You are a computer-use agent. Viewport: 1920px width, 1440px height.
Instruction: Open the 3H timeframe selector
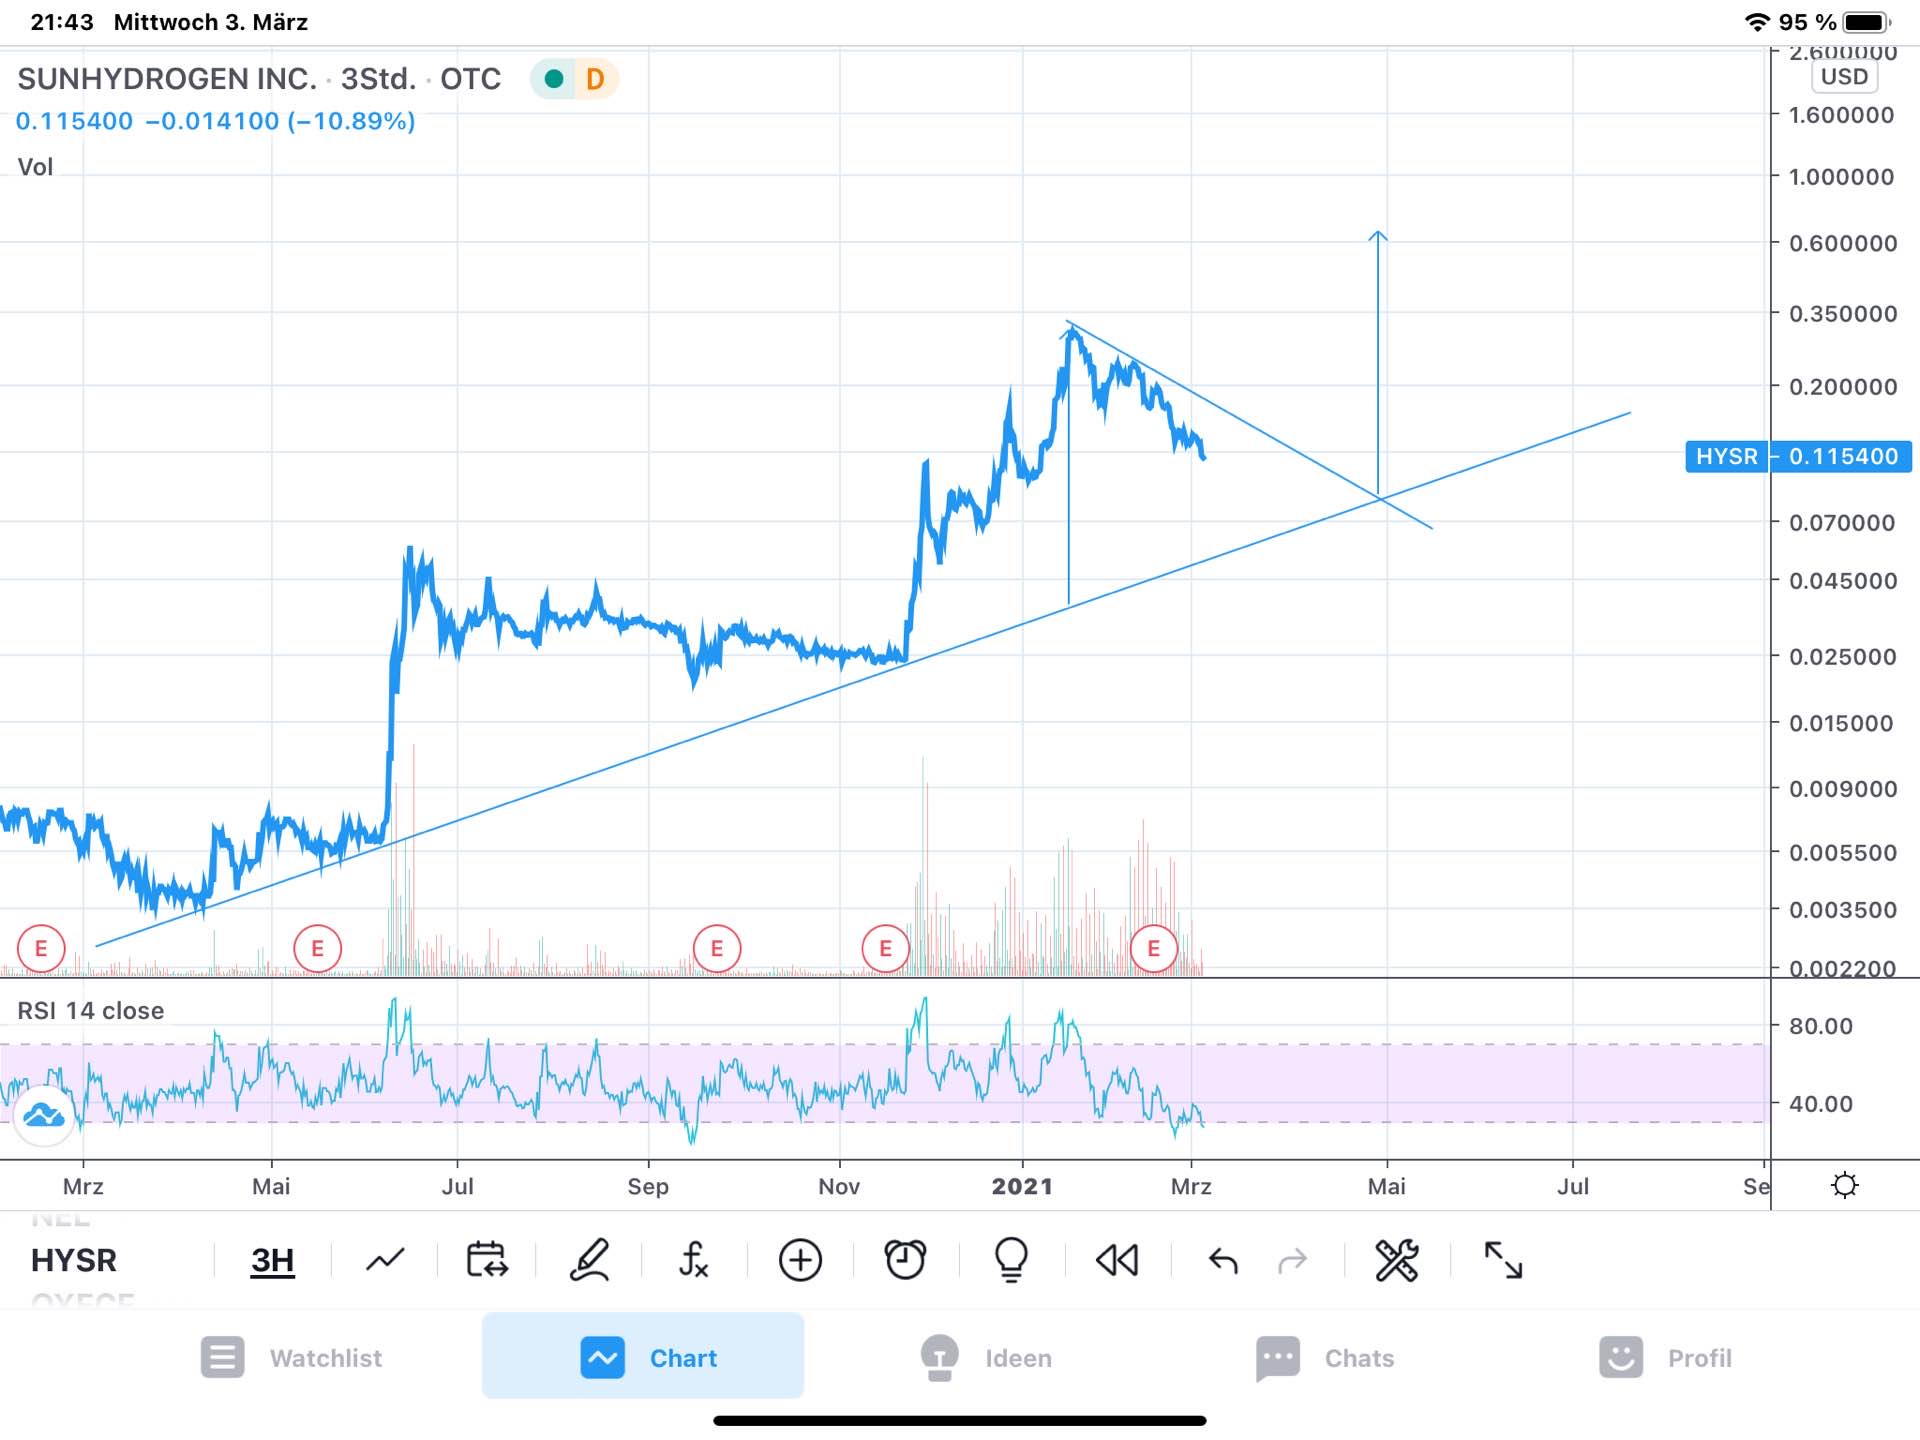click(x=272, y=1260)
